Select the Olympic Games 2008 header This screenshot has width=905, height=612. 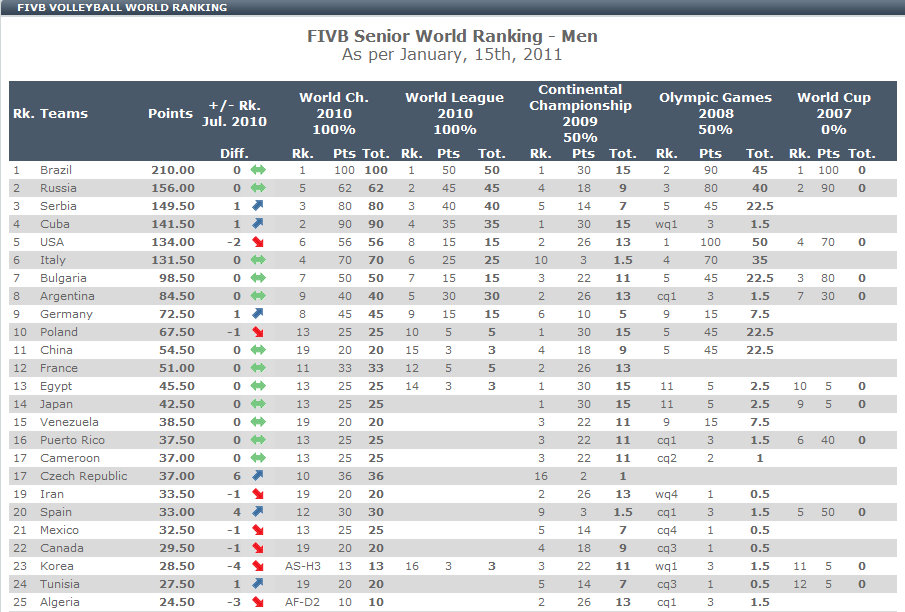(715, 113)
